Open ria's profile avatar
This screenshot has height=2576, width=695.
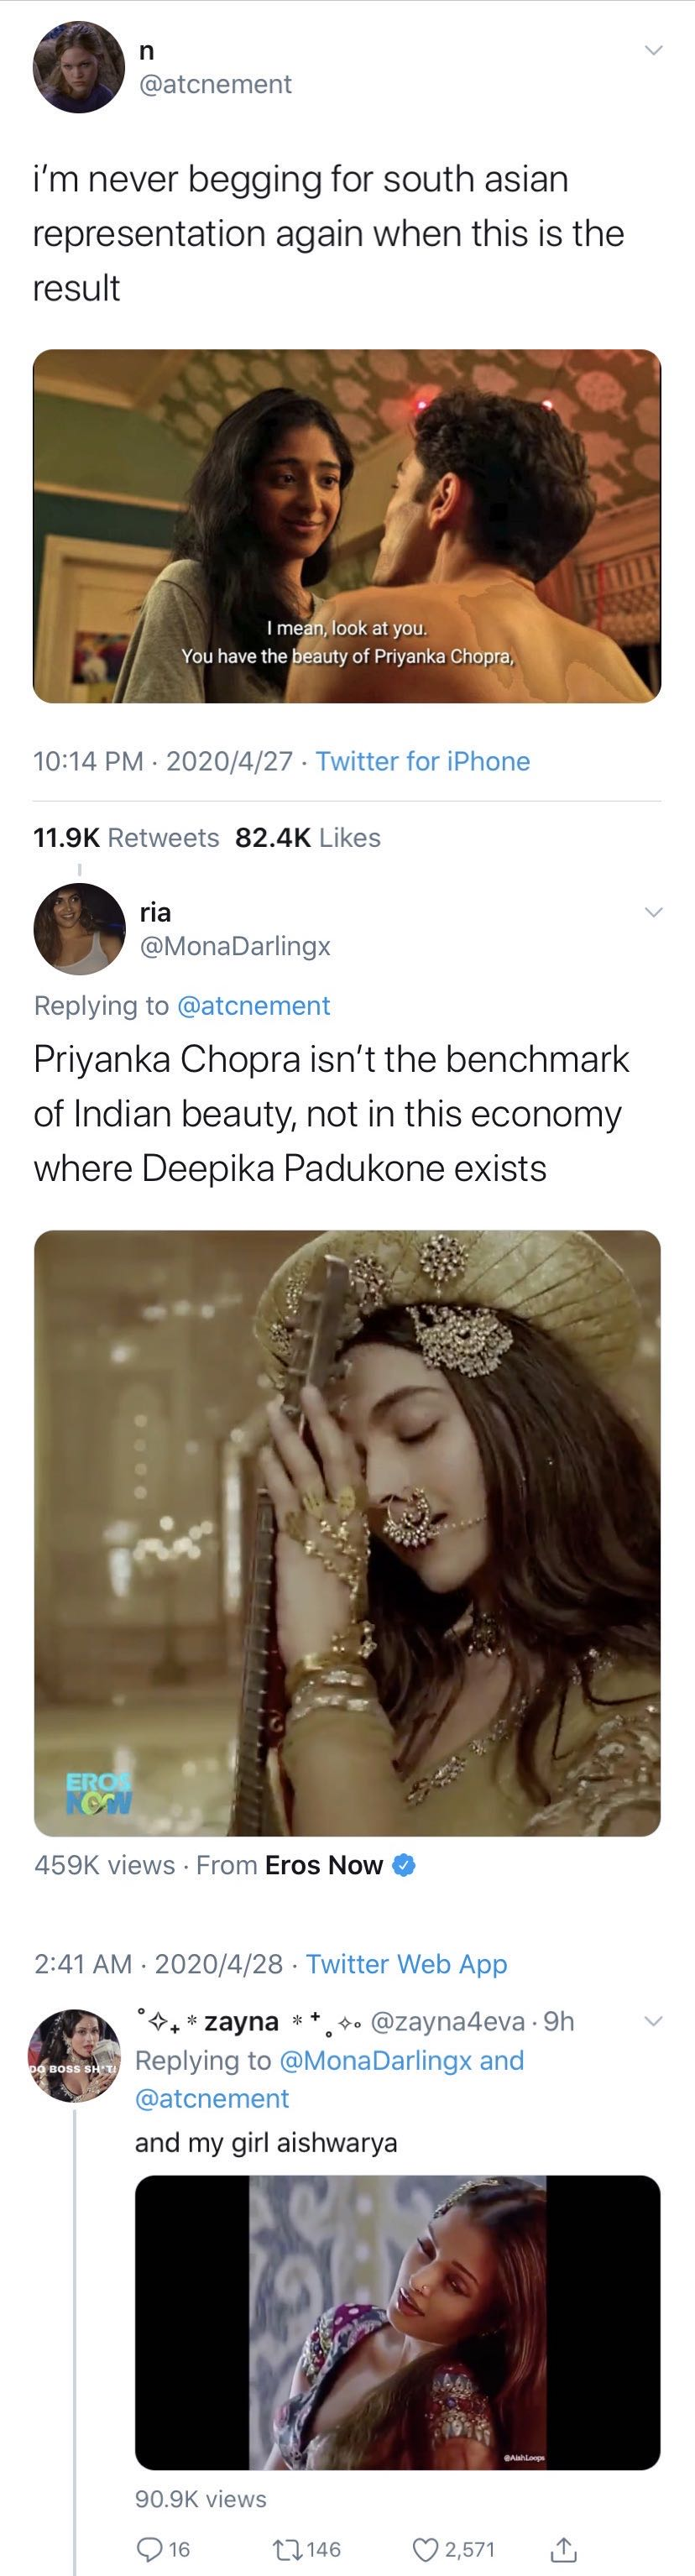78,929
